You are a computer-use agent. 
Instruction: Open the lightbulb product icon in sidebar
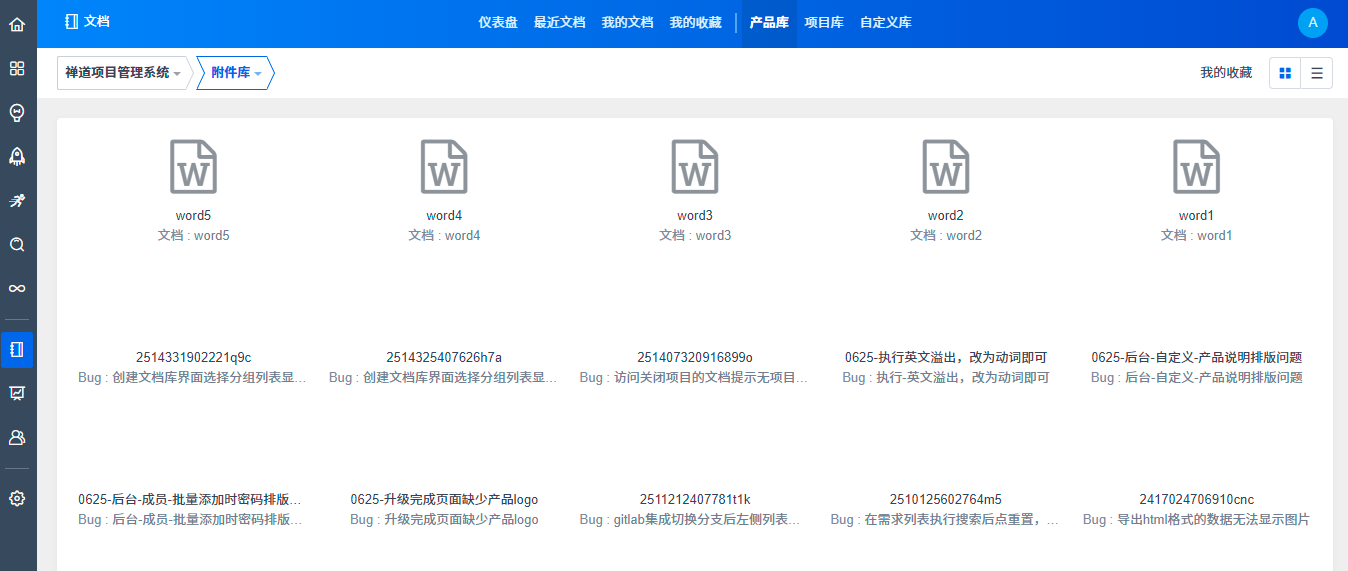(17, 112)
